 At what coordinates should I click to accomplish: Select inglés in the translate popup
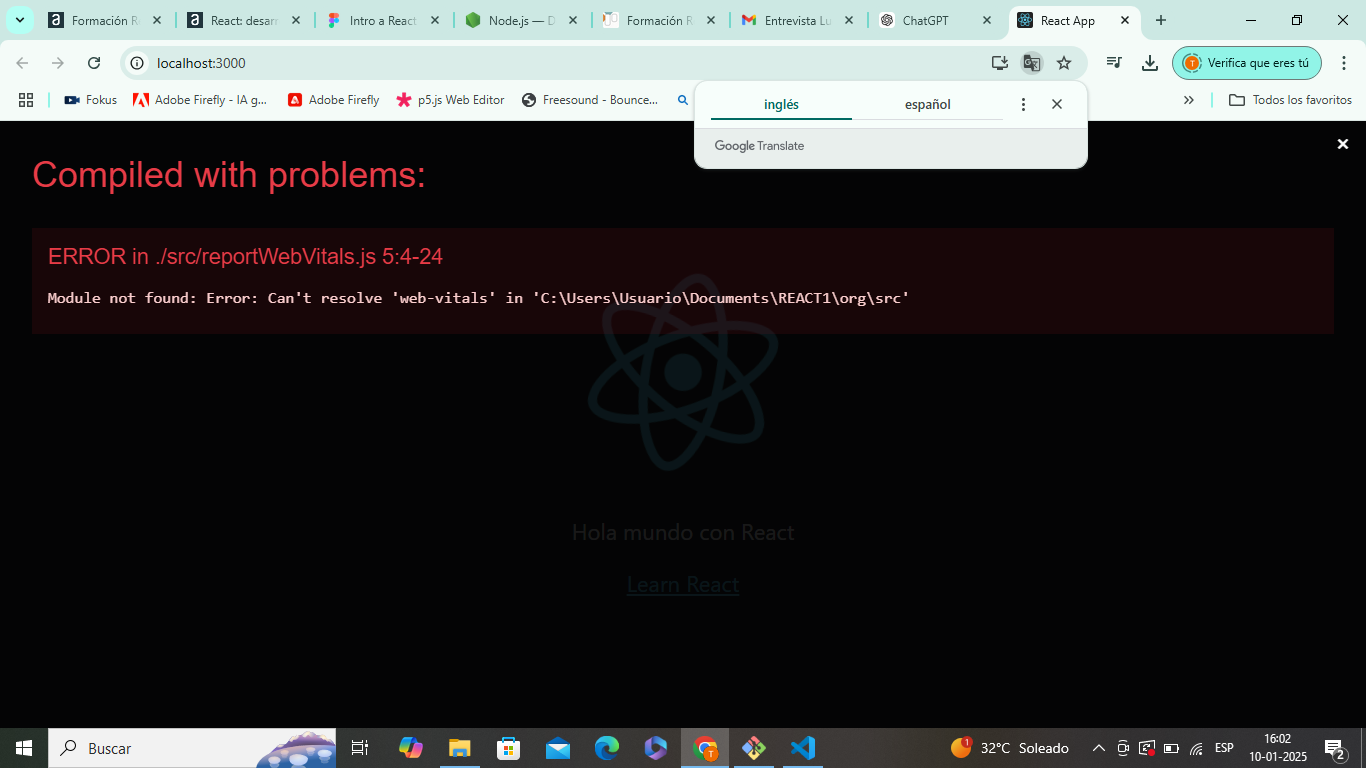pyautogui.click(x=781, y=104)
